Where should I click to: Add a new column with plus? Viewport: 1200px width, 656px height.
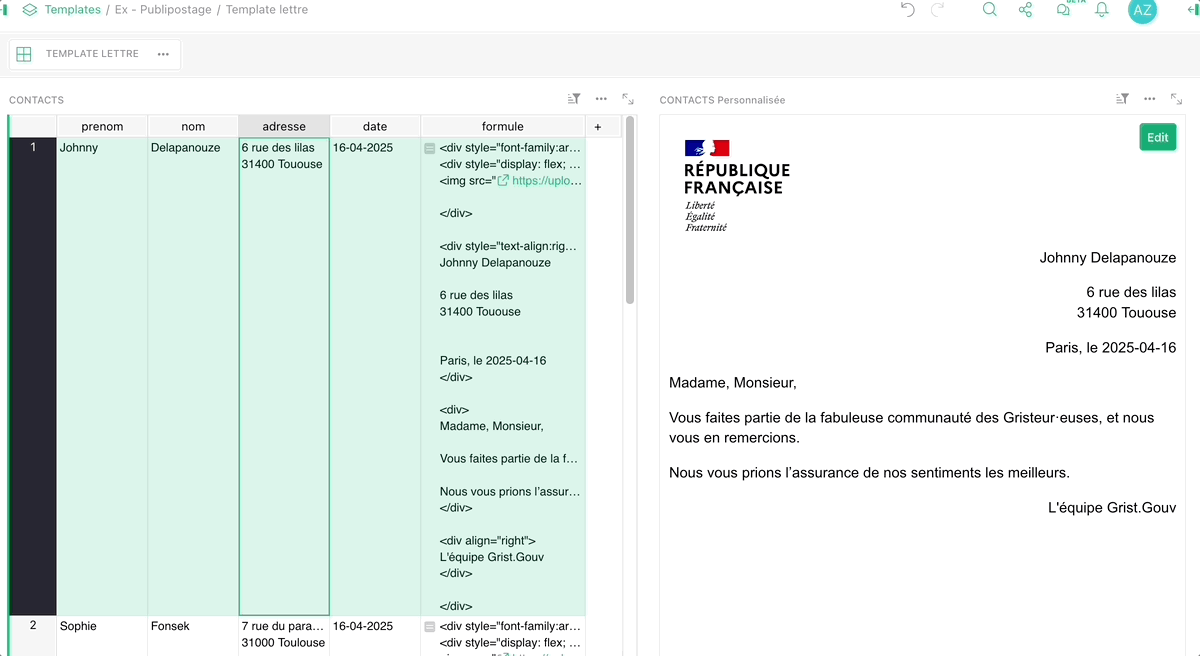click(598, 127)
